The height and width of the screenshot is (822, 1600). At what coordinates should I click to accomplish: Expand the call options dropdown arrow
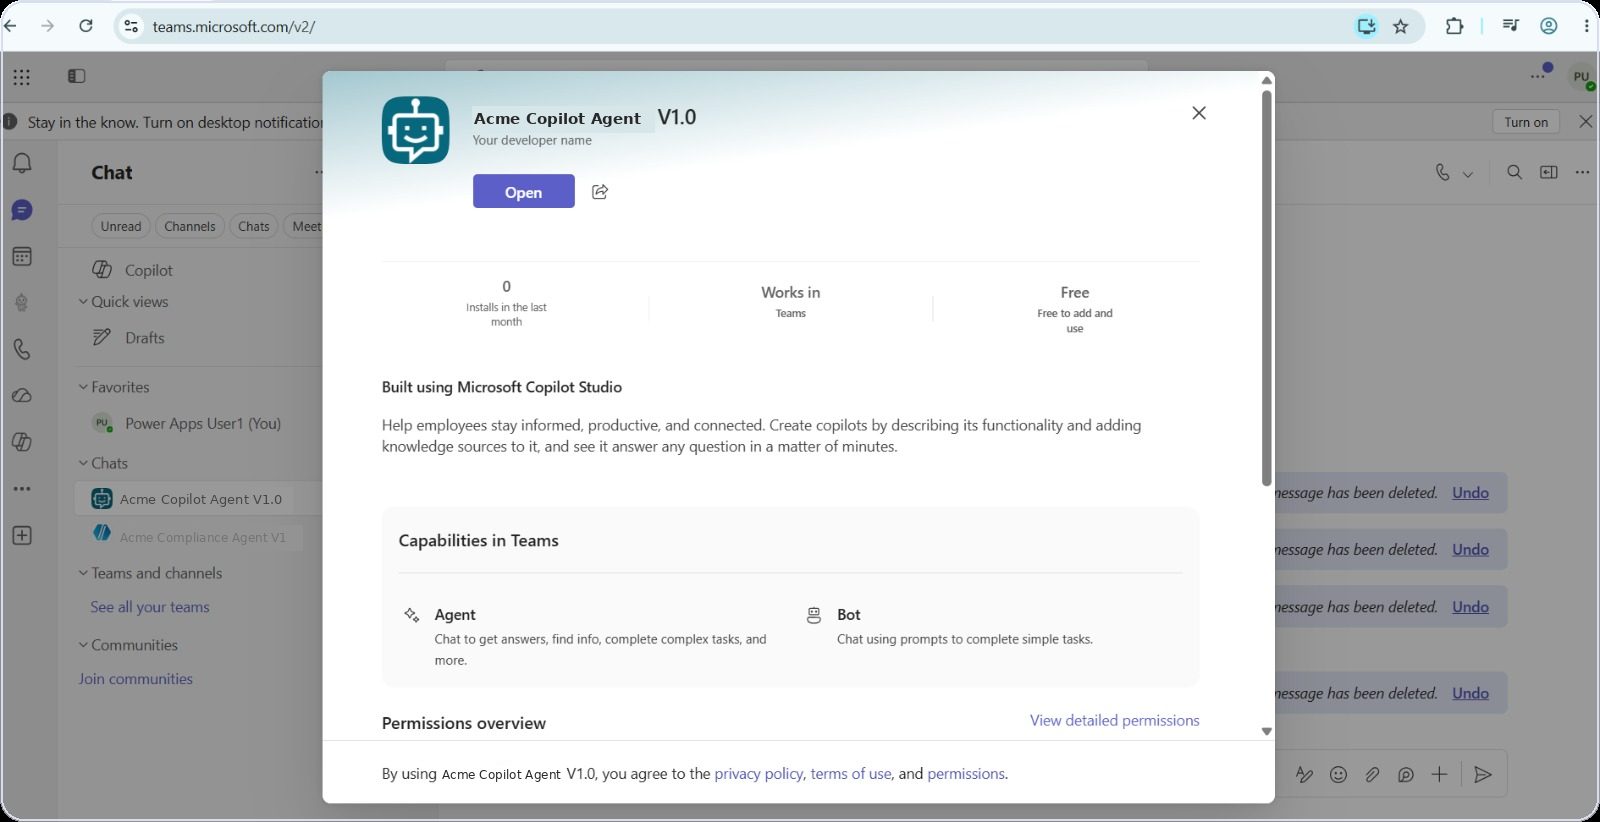[1468, 173]
